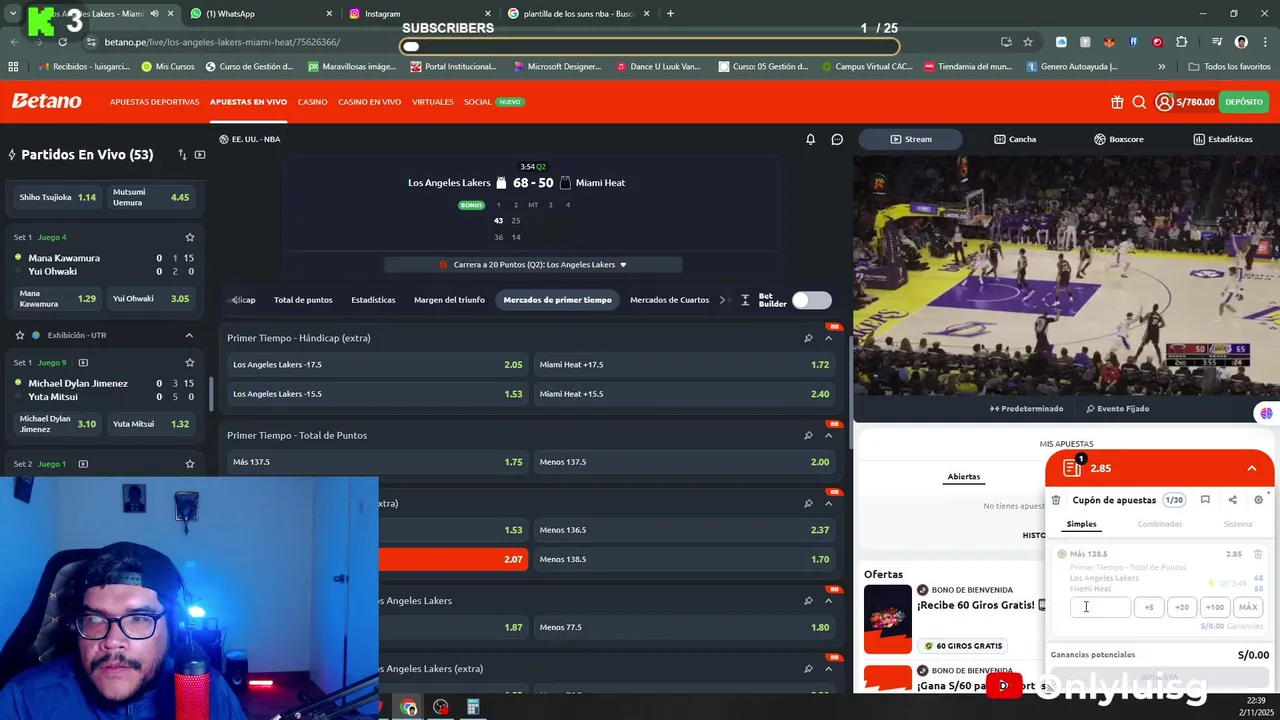Open the Betano search icon
Image resolution: width=1280 pixels, height=720 pixels.
(x=1139, y=102)
